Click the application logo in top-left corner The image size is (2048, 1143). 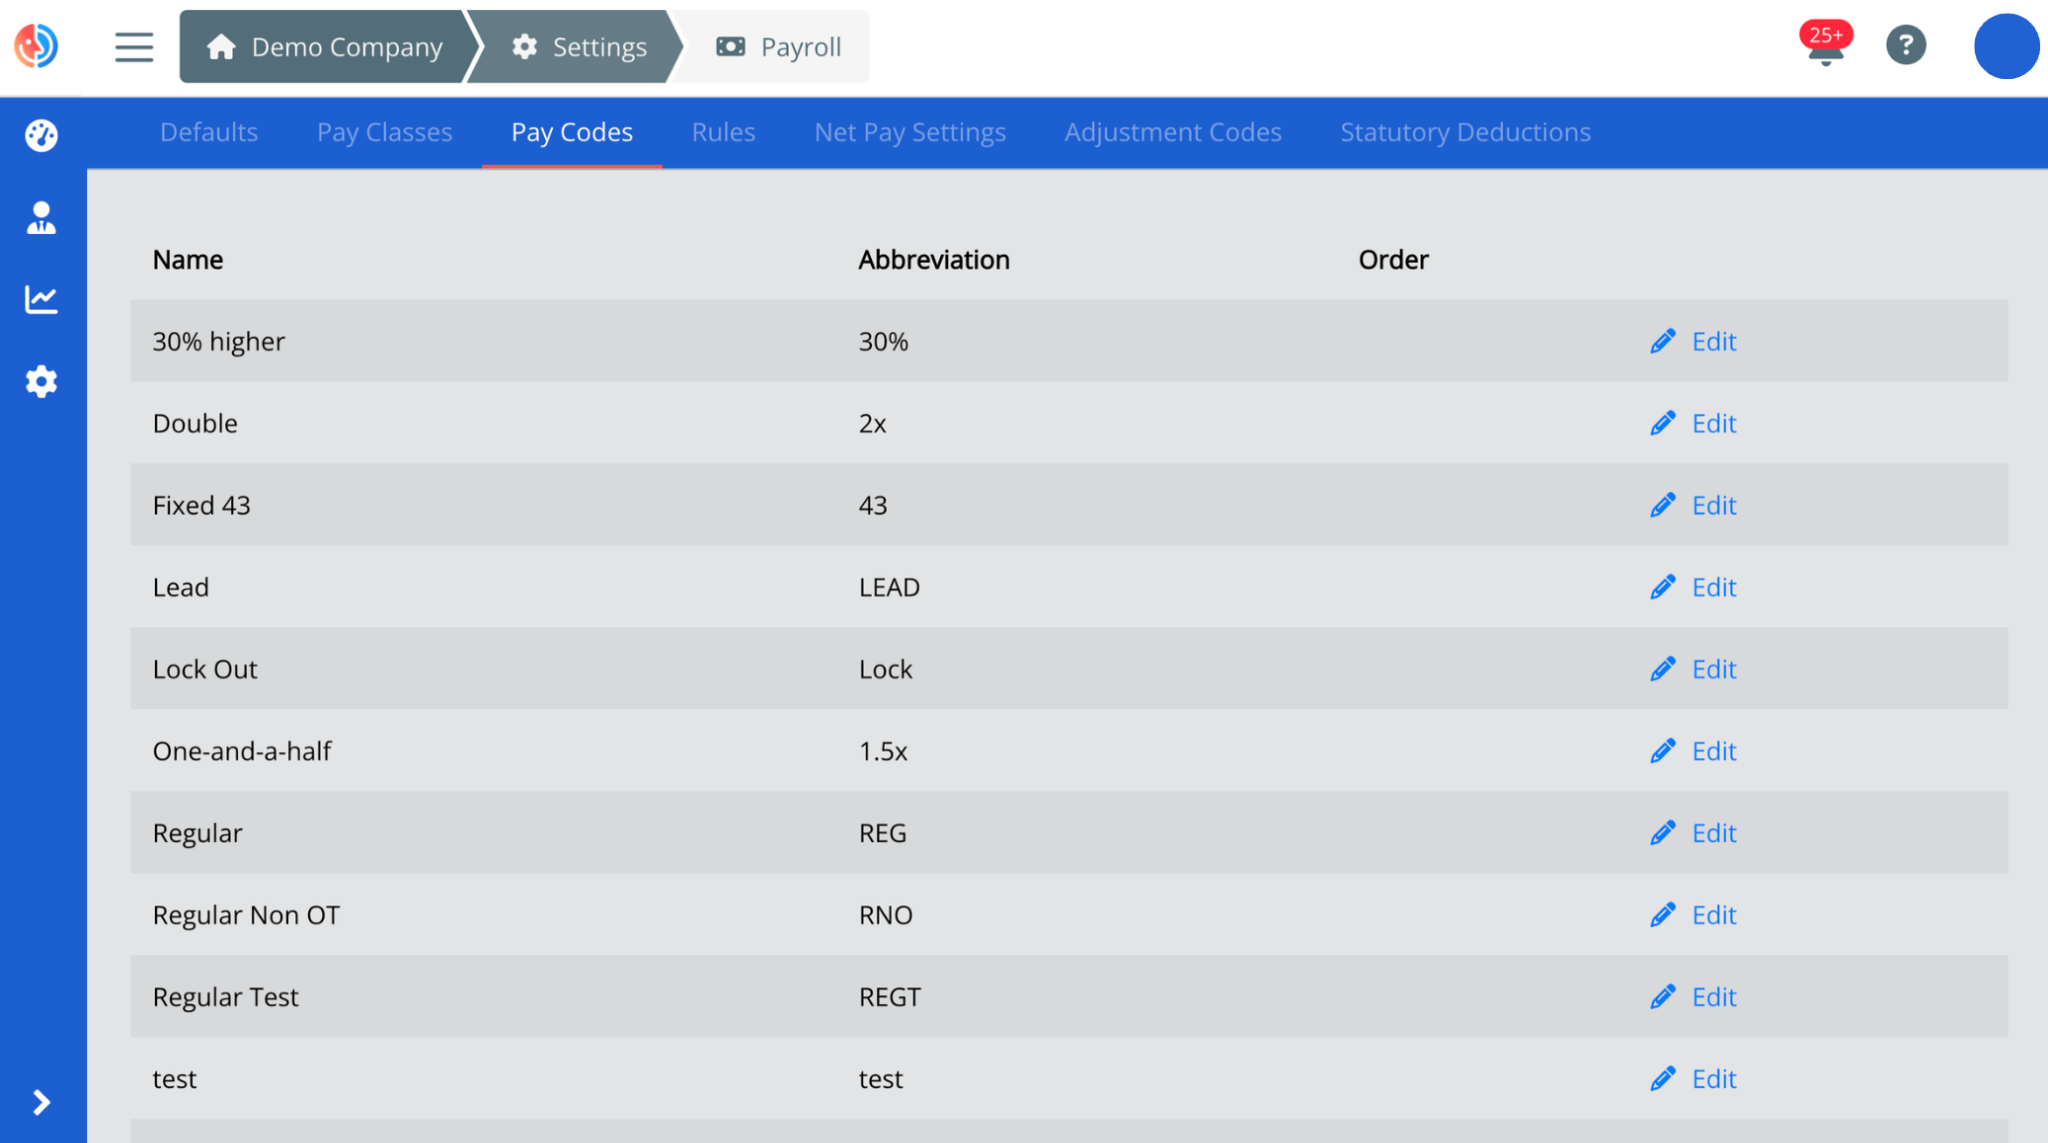[36, 46]
